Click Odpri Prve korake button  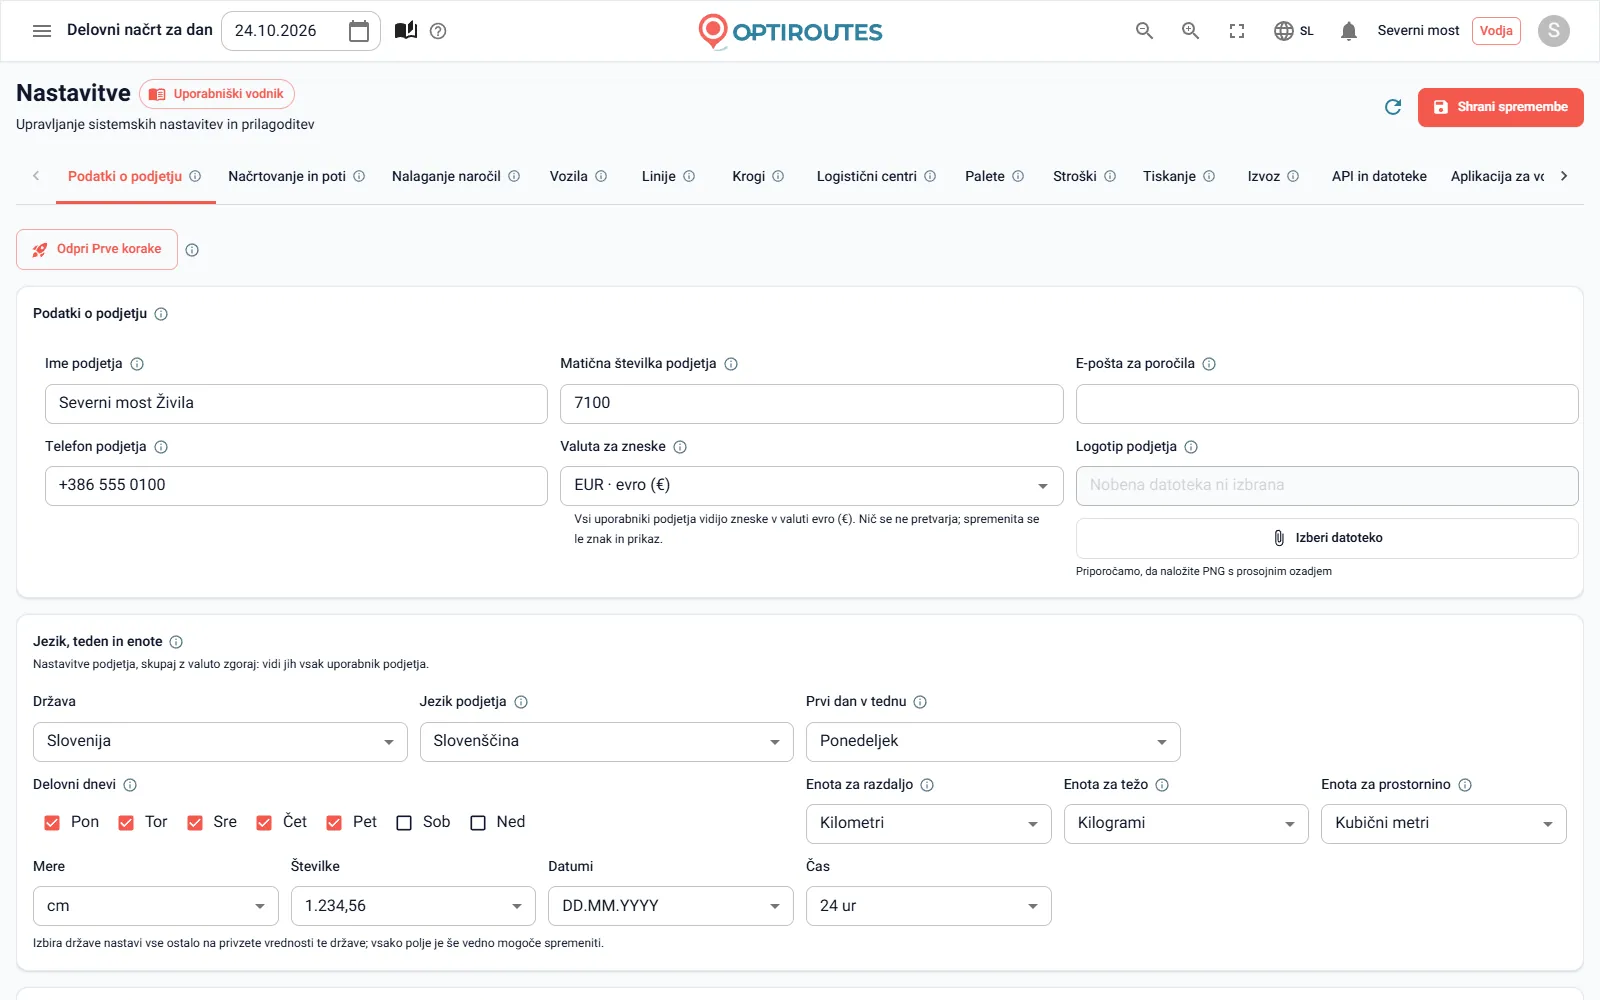point(97,249)
